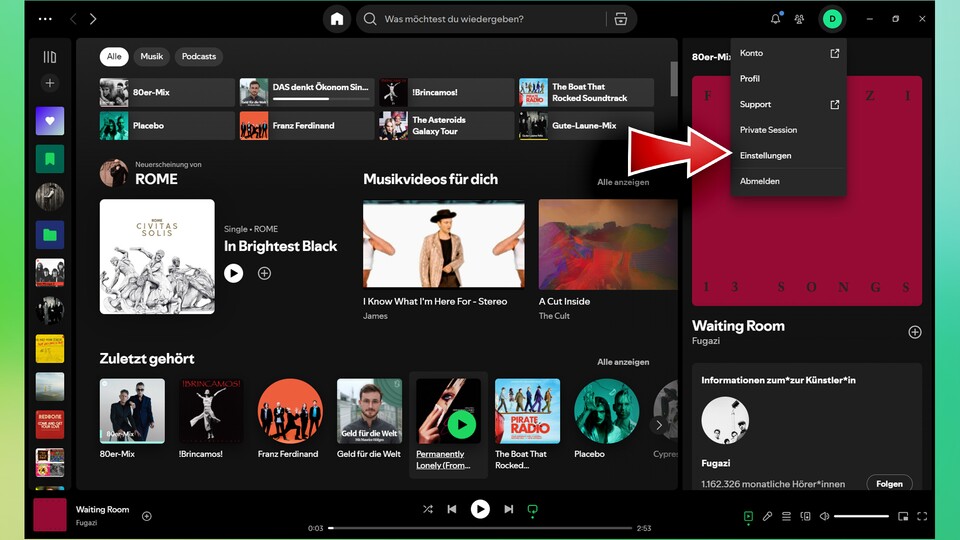Image resolution: width=960 pixels, height=540 pixels.
Task: Open The Asteroids Galaxy Tour tile
Action: (x=446, y=126)
